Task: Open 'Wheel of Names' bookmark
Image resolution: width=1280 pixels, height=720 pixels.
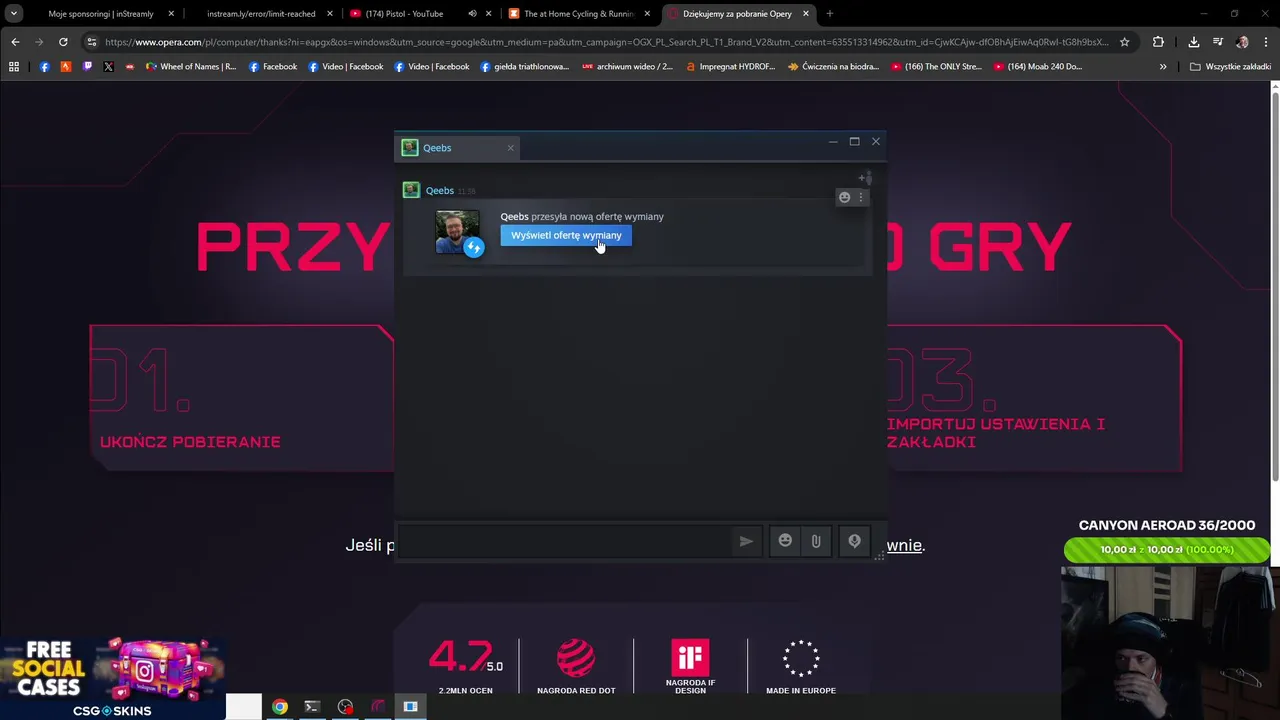Action: point(191,67)
